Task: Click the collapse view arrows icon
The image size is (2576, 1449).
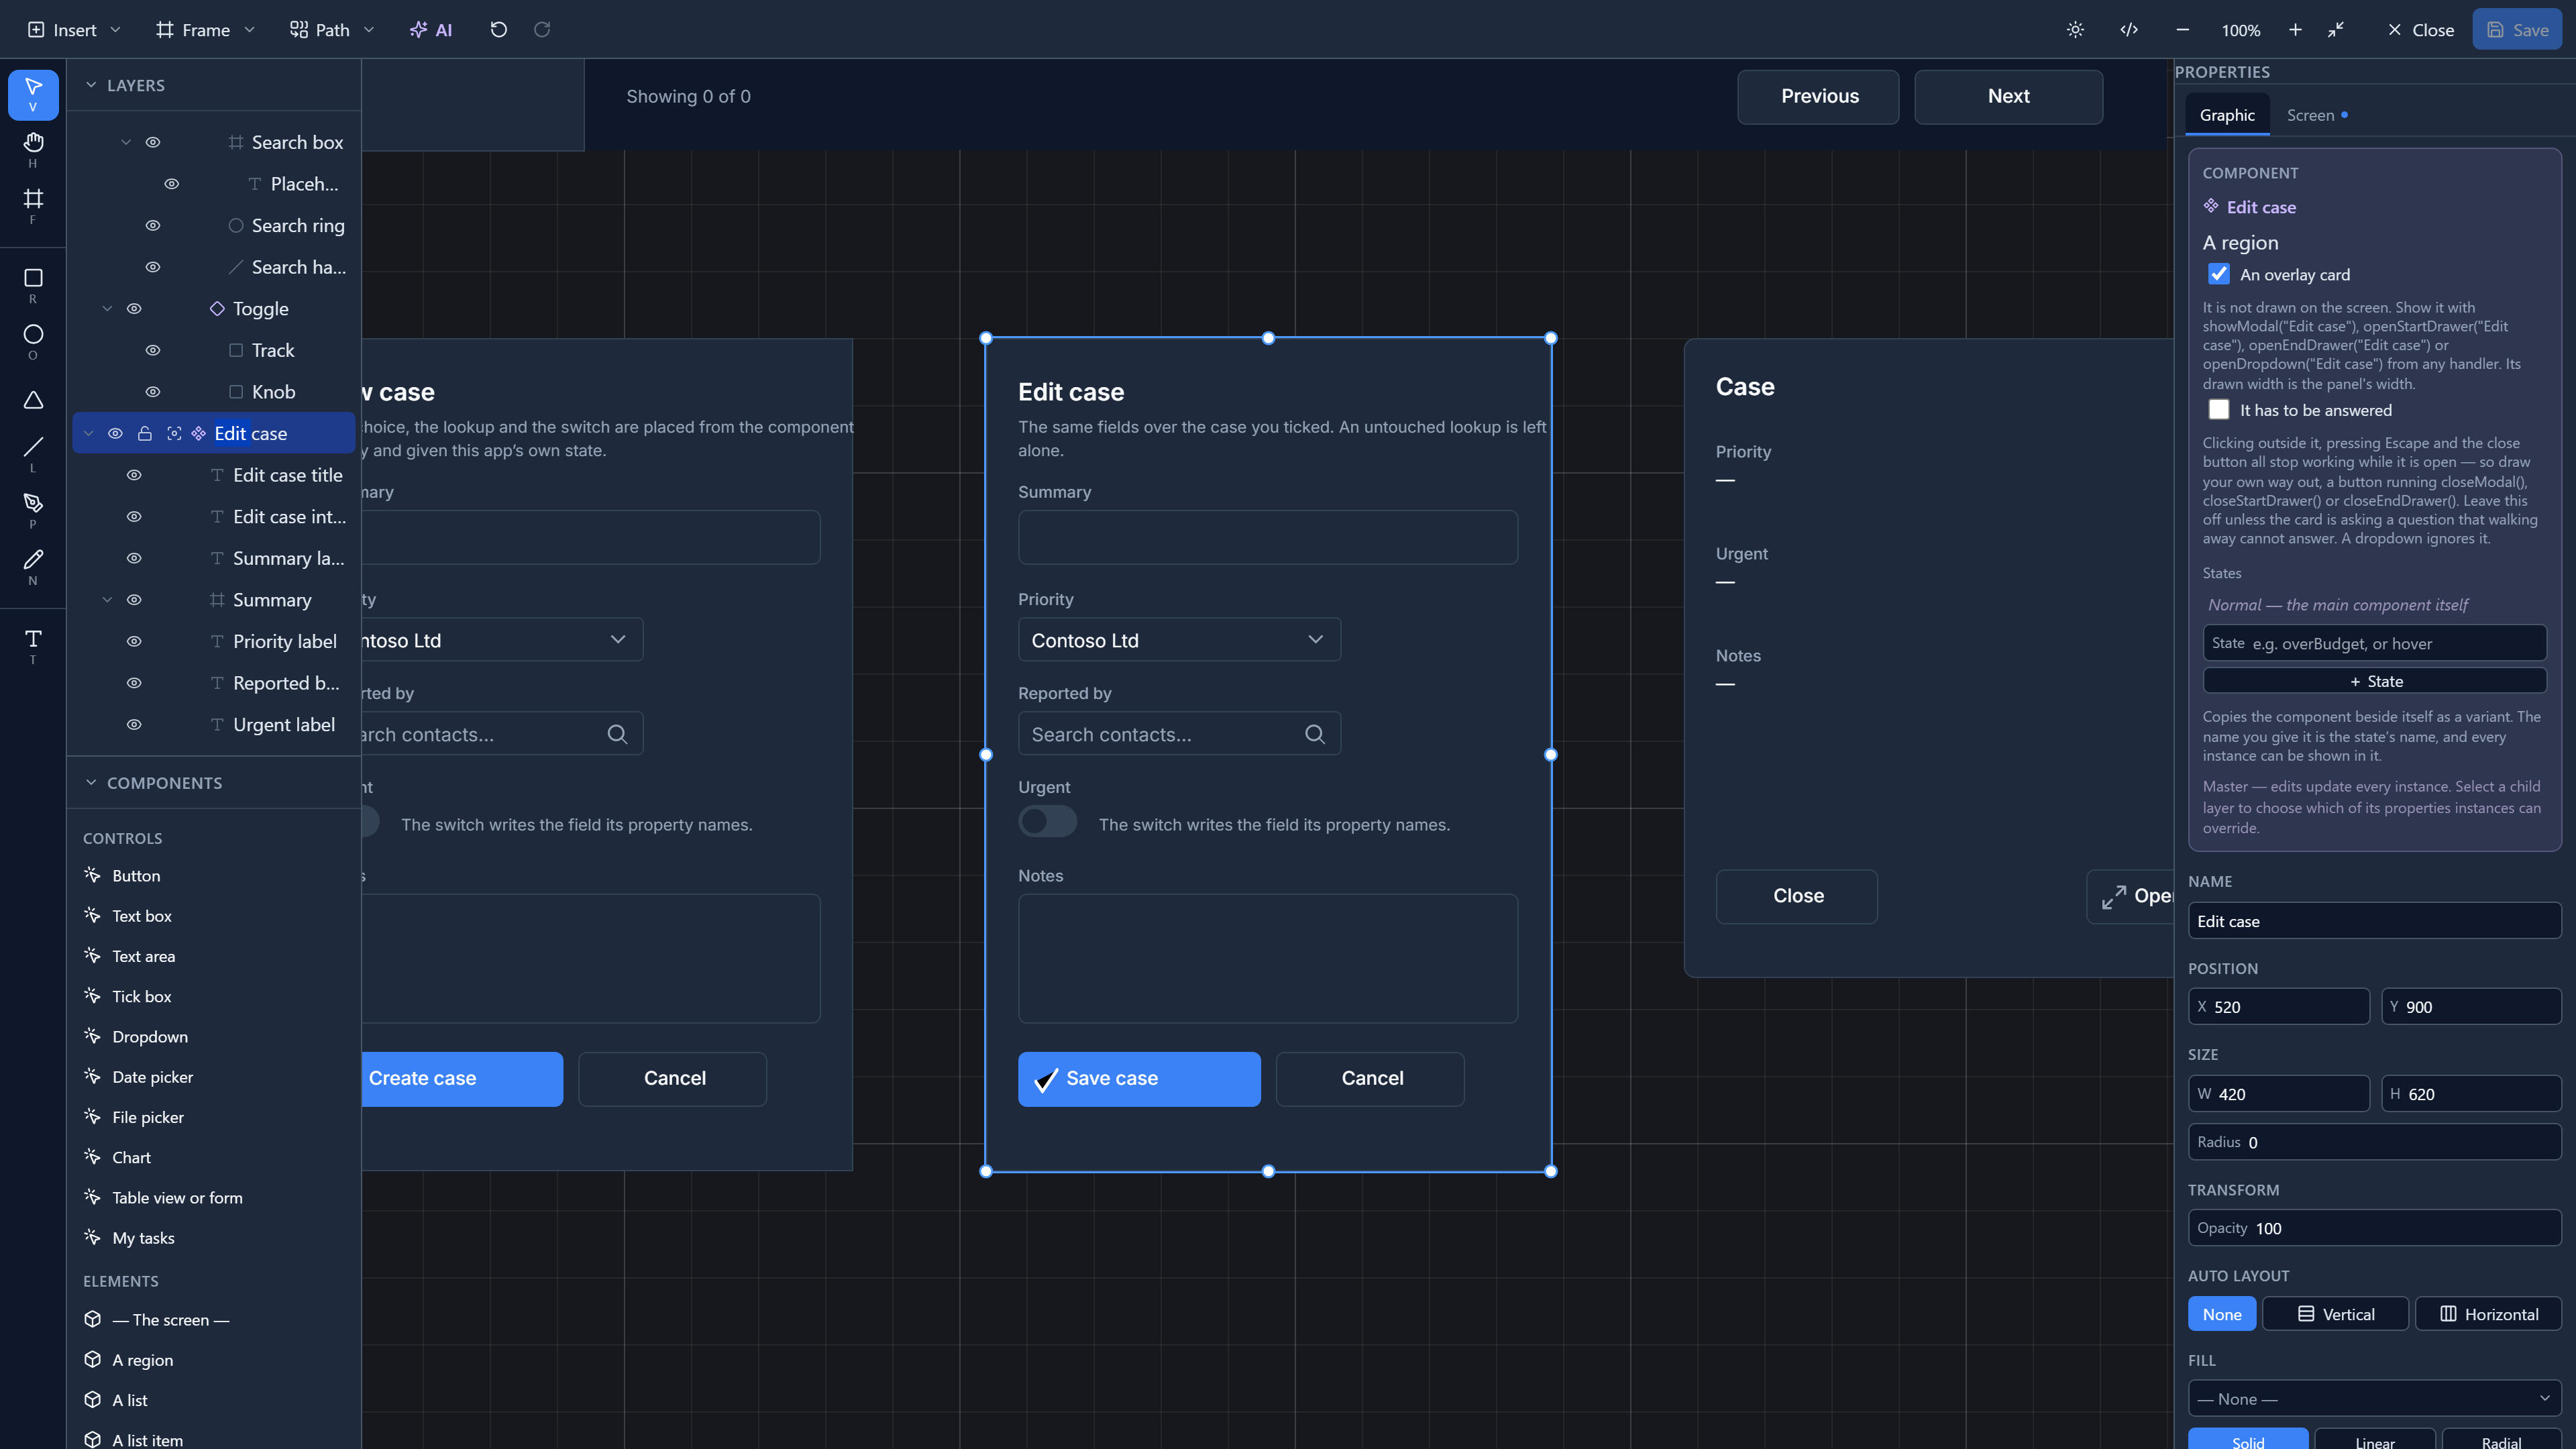Action: 2336,30
